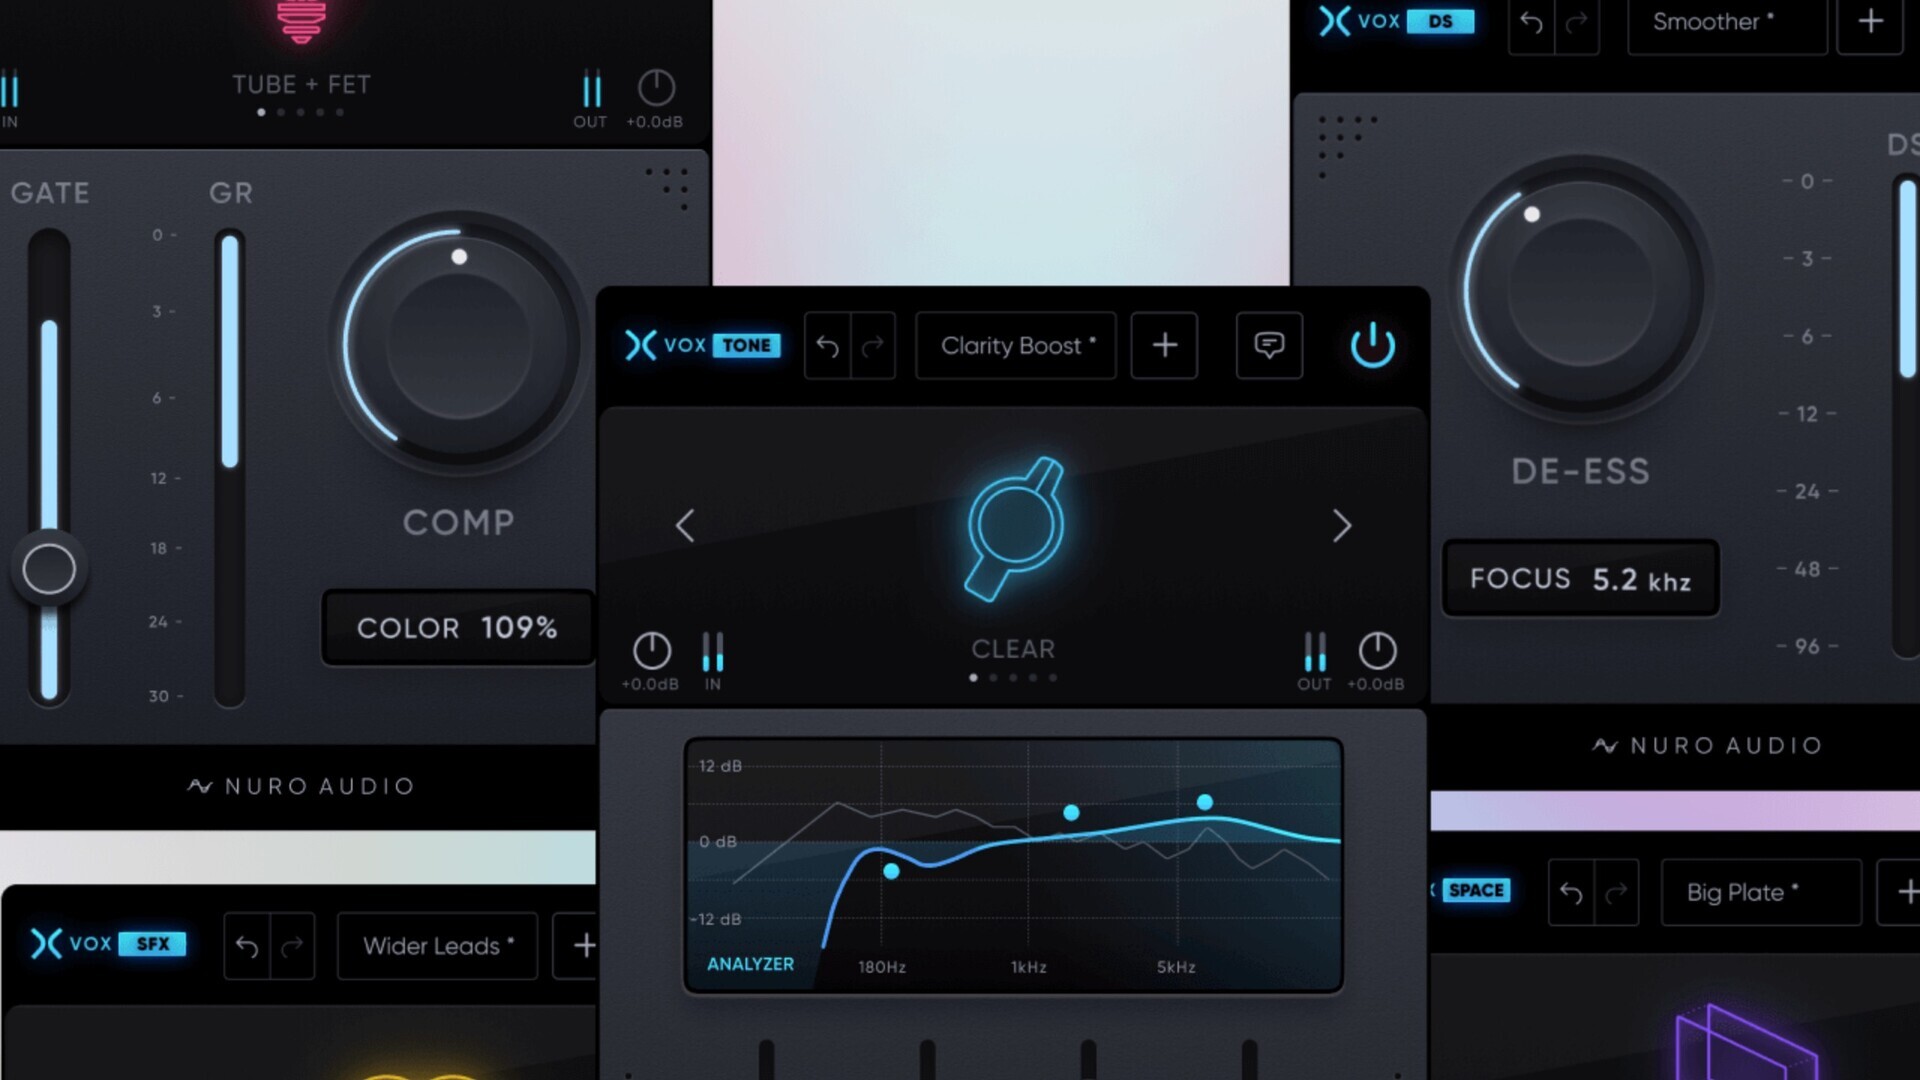
Task: Click the COLOR 109% value field
Action: [x=458, y=628]
